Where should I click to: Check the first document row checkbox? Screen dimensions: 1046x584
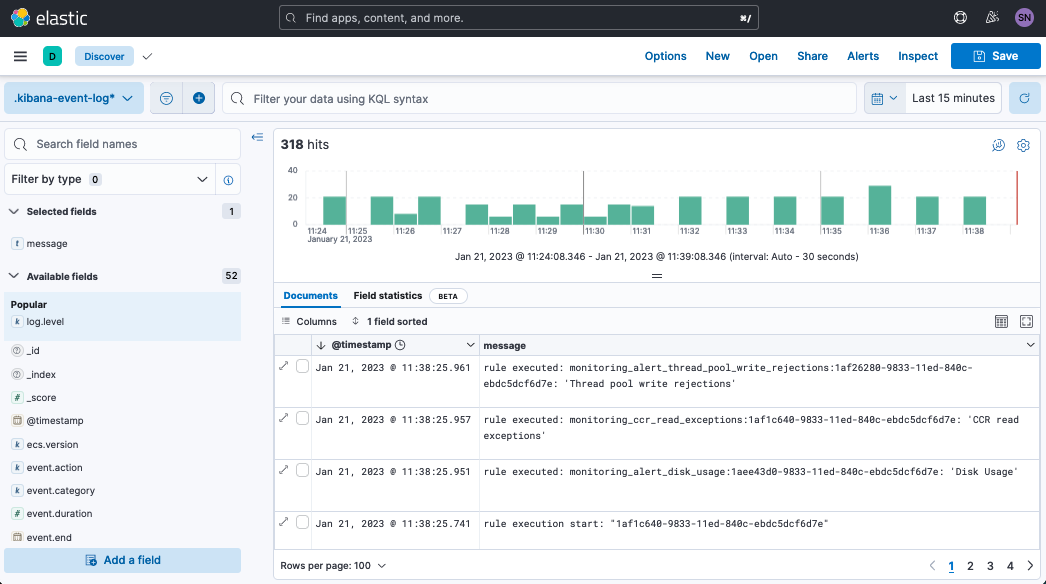pyautogui.click(x=302, y=365)
